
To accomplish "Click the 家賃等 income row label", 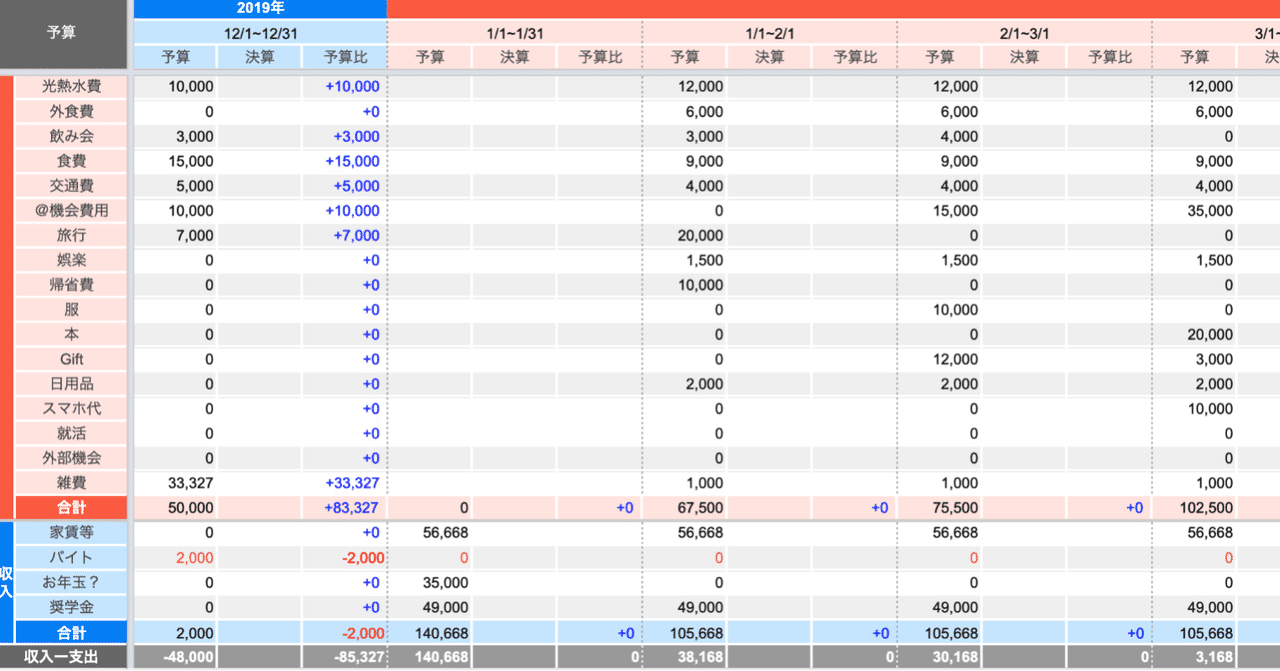I will 71,533.
